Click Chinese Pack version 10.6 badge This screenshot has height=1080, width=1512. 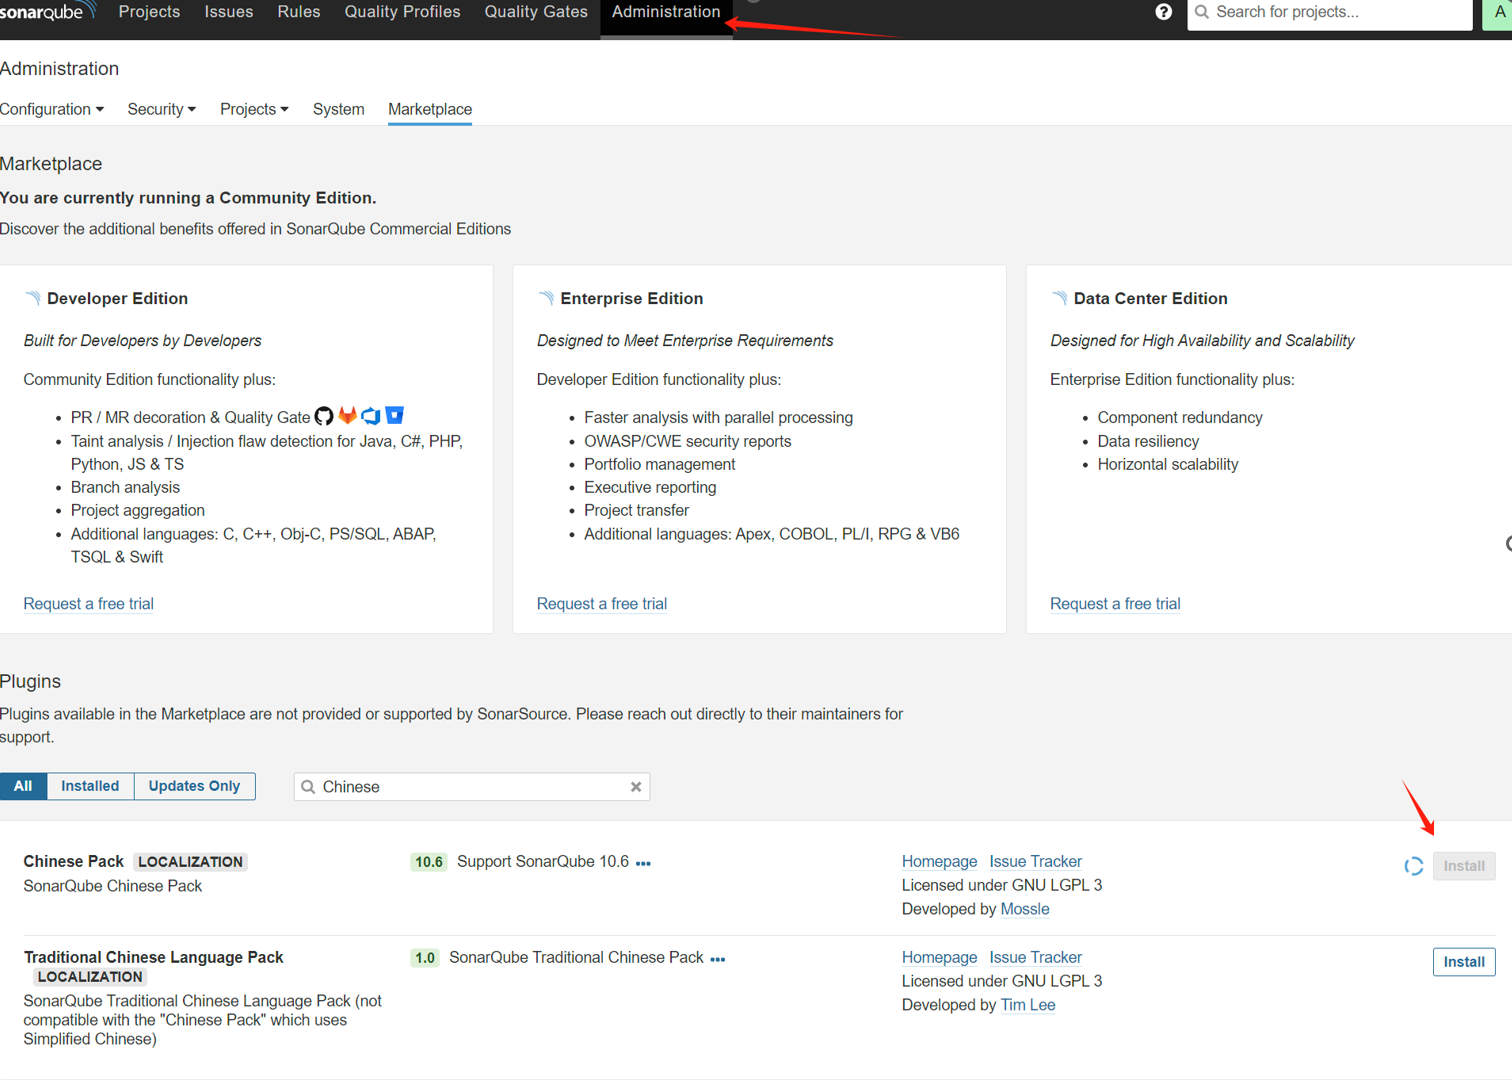click(x=429, y=862)
